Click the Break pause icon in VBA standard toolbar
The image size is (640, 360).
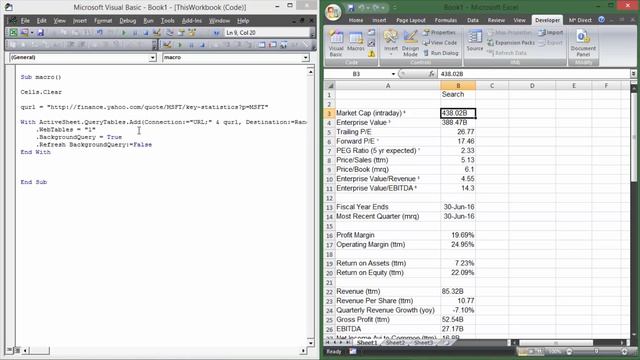[x=135, y=32]
